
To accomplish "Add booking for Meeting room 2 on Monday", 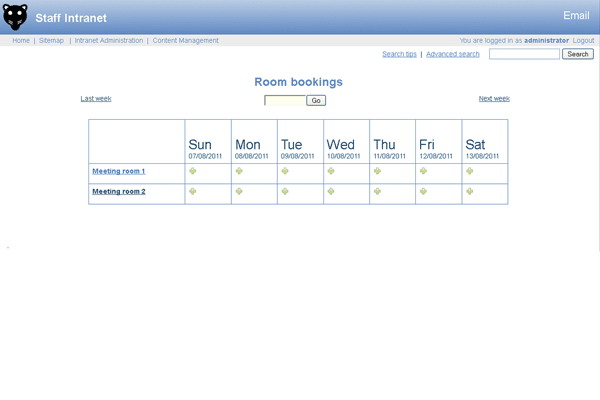I will tap(240, 191).
